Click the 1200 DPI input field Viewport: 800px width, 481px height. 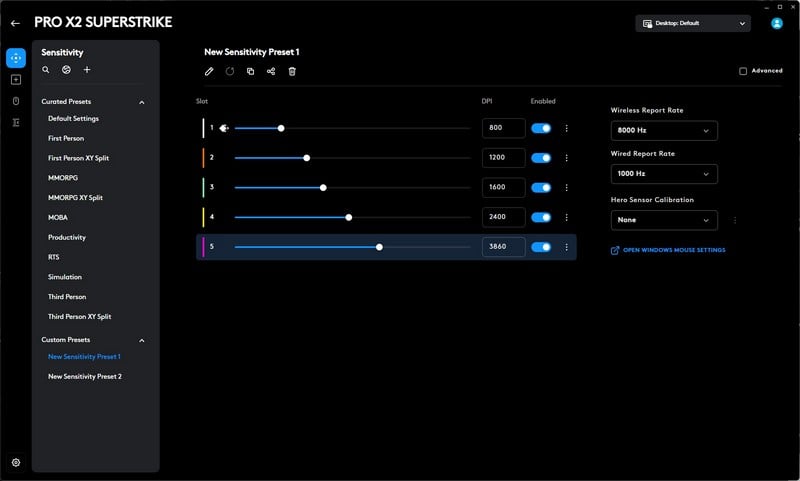pyautogui.click(x=504, y=158)
